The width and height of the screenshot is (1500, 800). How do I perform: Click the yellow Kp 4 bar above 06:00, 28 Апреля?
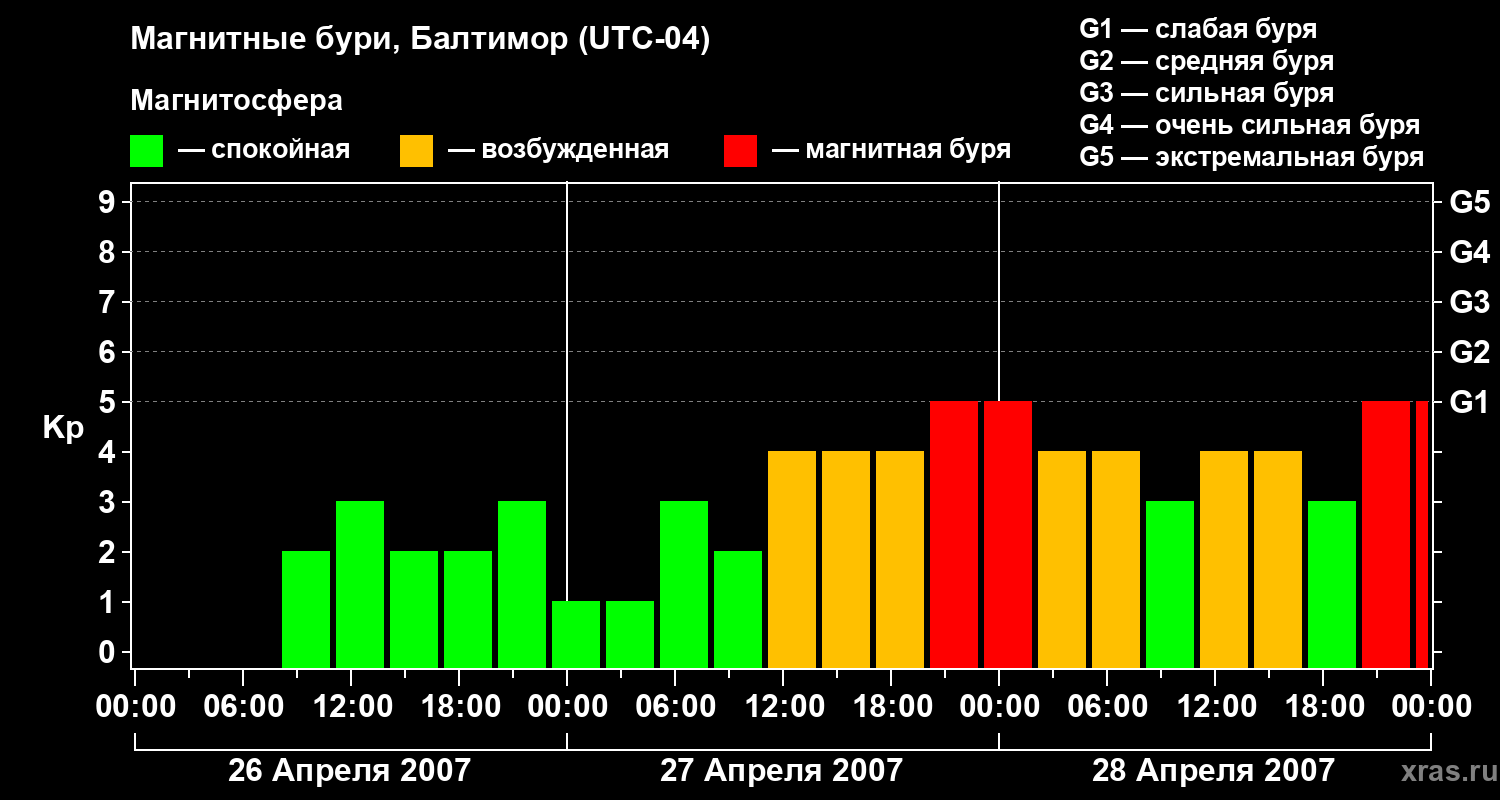point(1116,559)
